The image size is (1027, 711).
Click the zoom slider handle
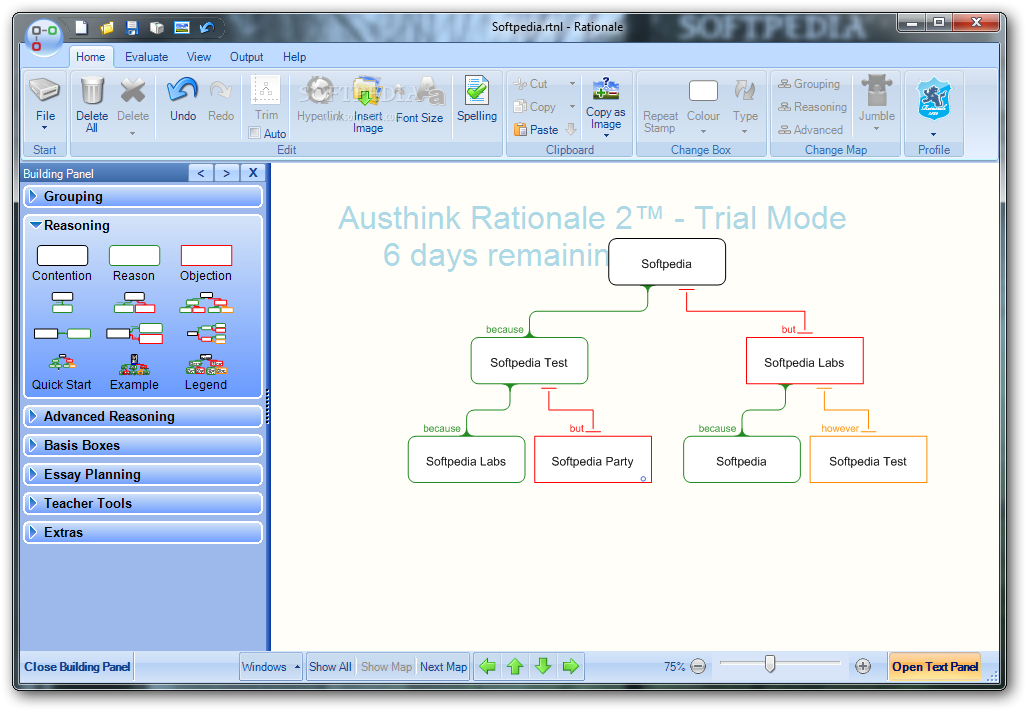click(770, 665)
